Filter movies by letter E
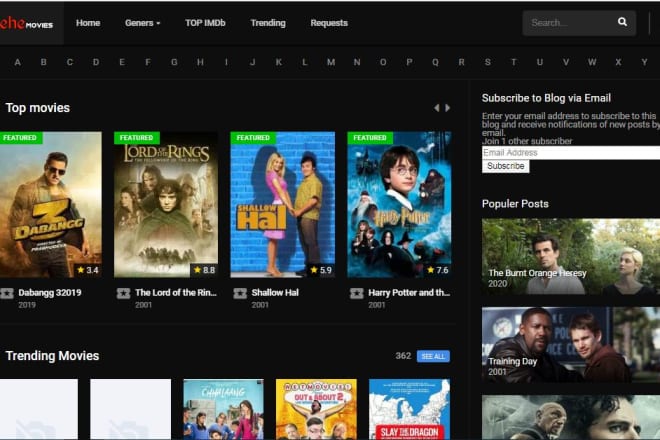 click(122, 62)
